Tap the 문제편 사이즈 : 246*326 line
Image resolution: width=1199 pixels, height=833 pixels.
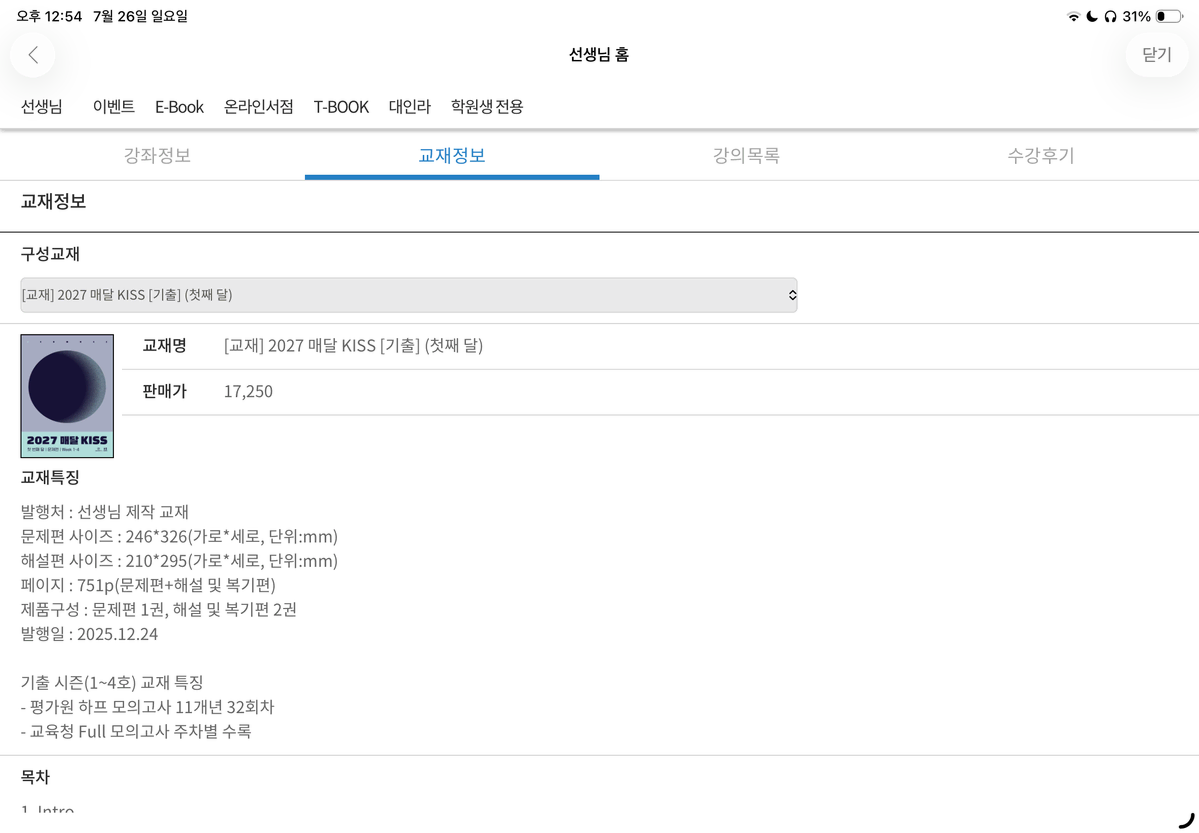[179, 536]
